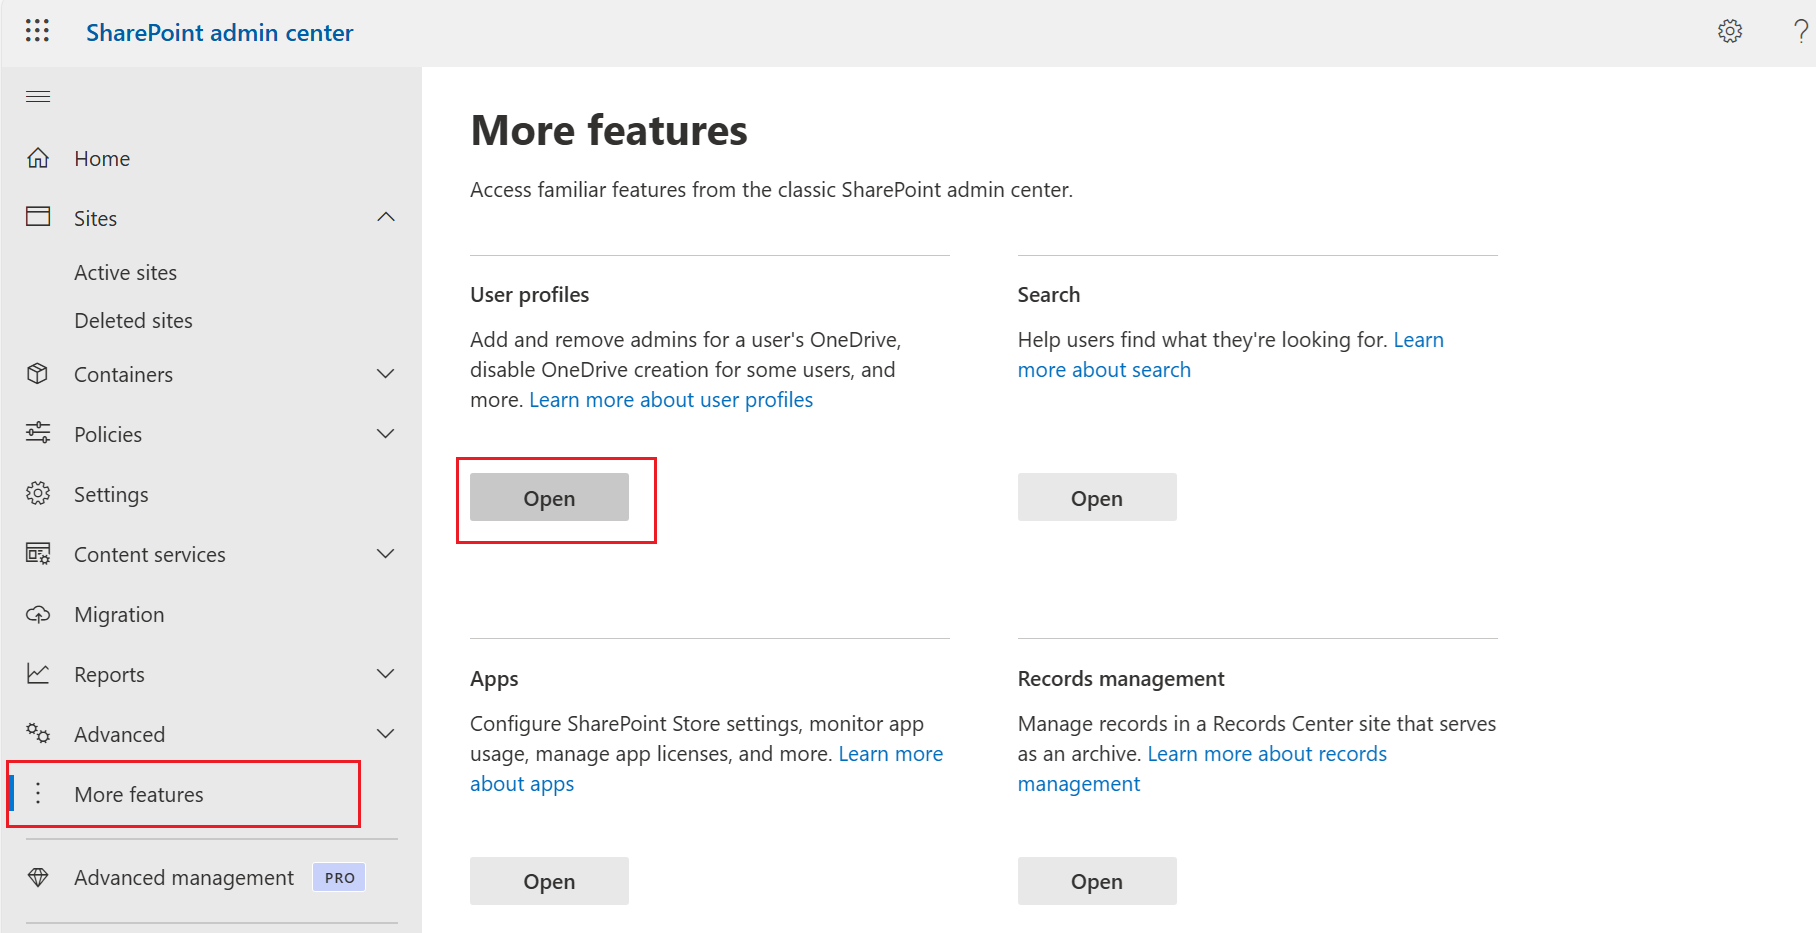Expand the Policies section chevron
The height and width of the screenshot is (933, 1816).
tap(386, 434)
